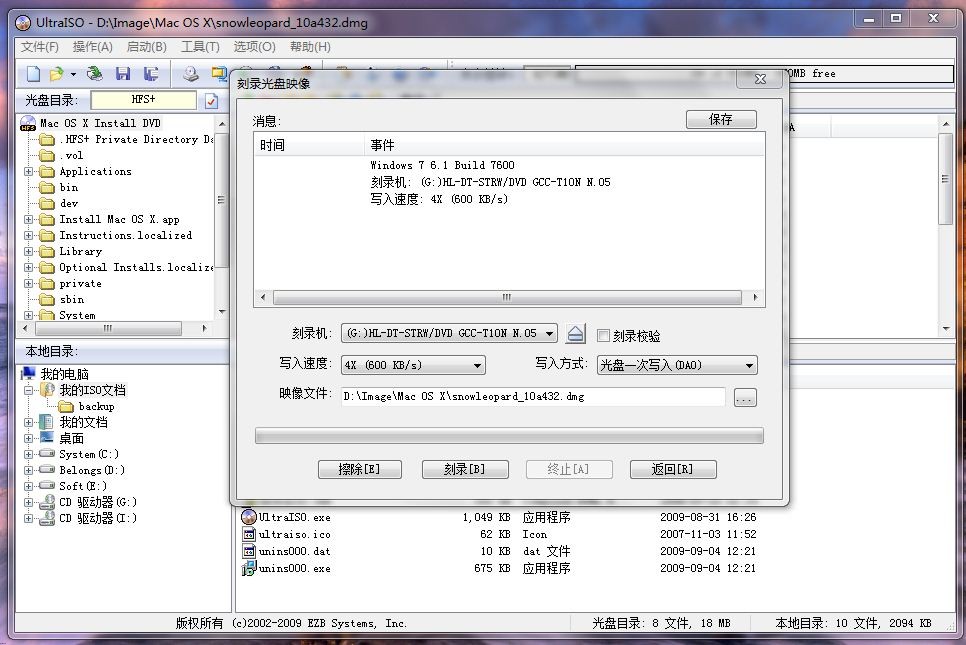
Task: Click the CD 驱动器 (I:) drive icon
Action: coord(47,518)
